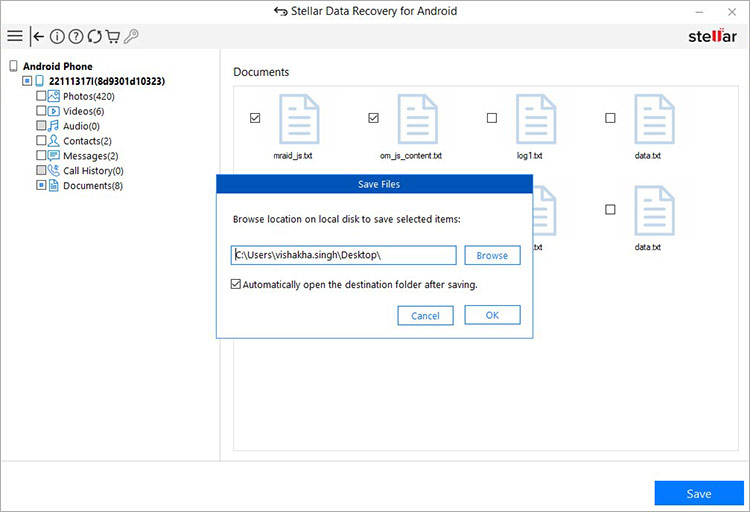Click the second-row data.txt document thumbnail
The height and width of the screenshot is (512, 750).
pos(654,211)
